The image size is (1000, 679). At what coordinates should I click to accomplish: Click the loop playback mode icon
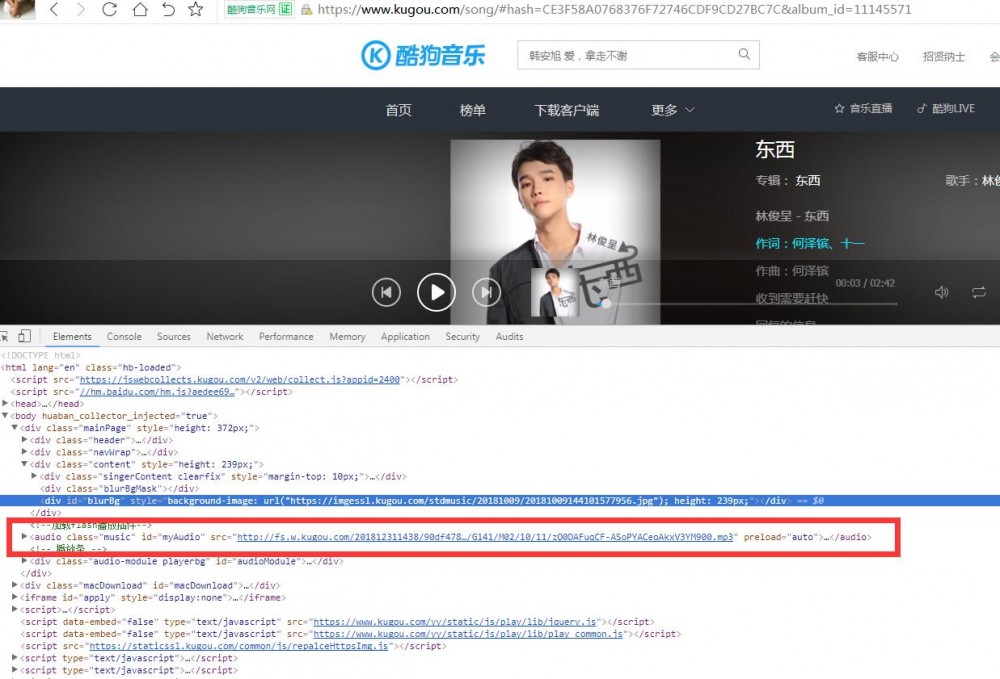979,291
